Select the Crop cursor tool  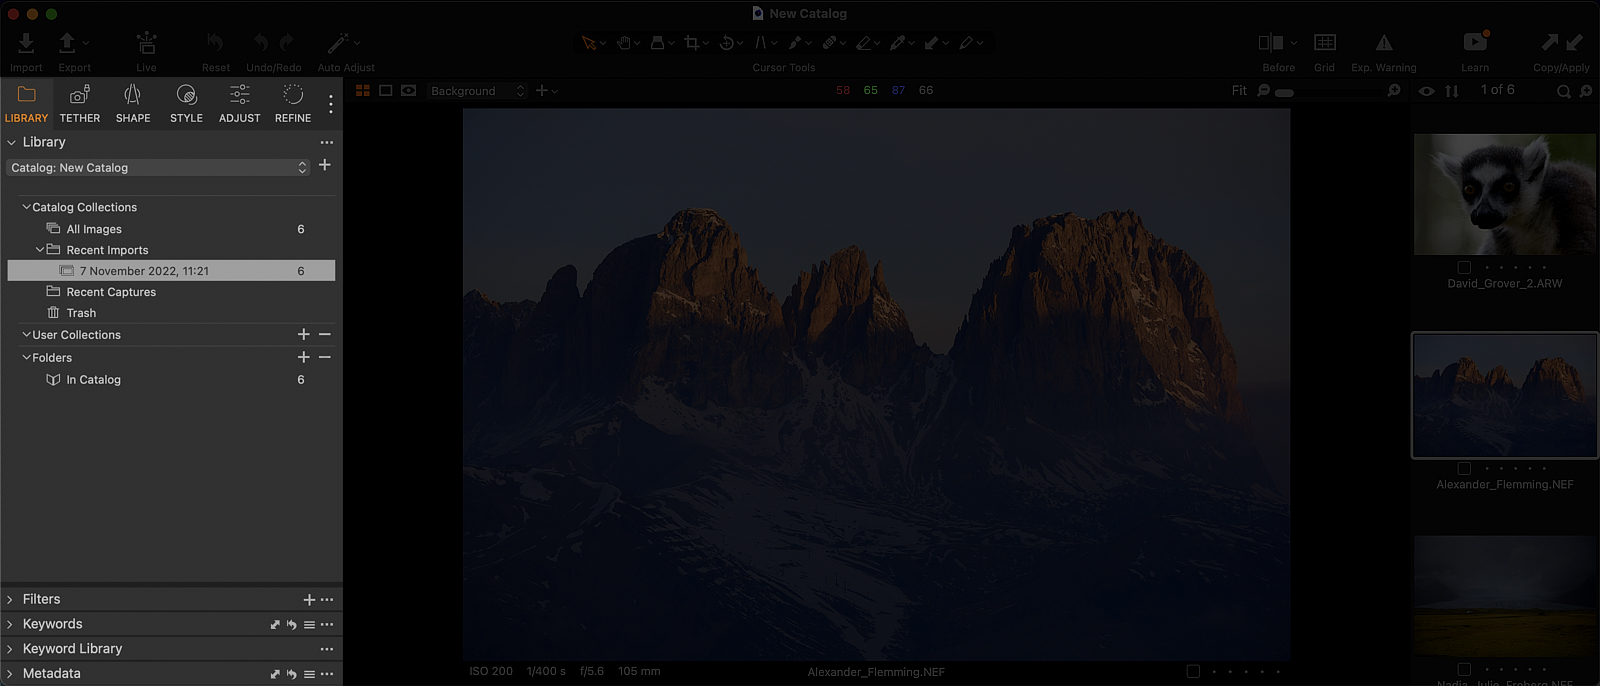(x=691, y=43)
